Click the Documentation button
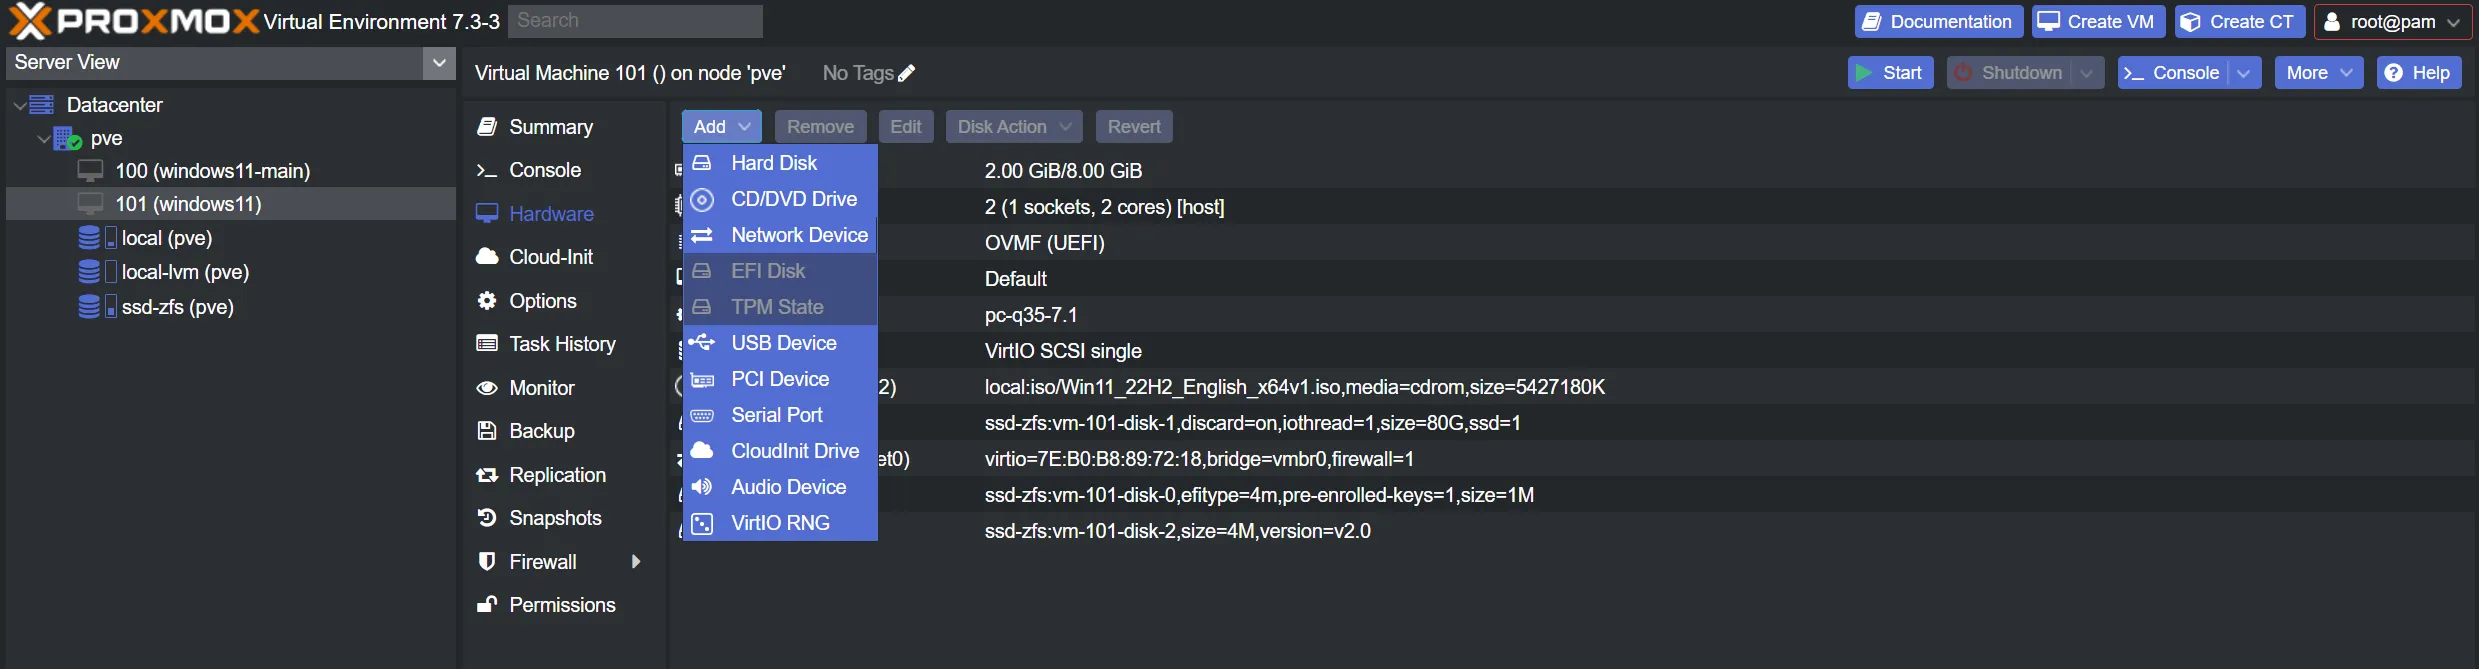 [x=1938, y=22]
